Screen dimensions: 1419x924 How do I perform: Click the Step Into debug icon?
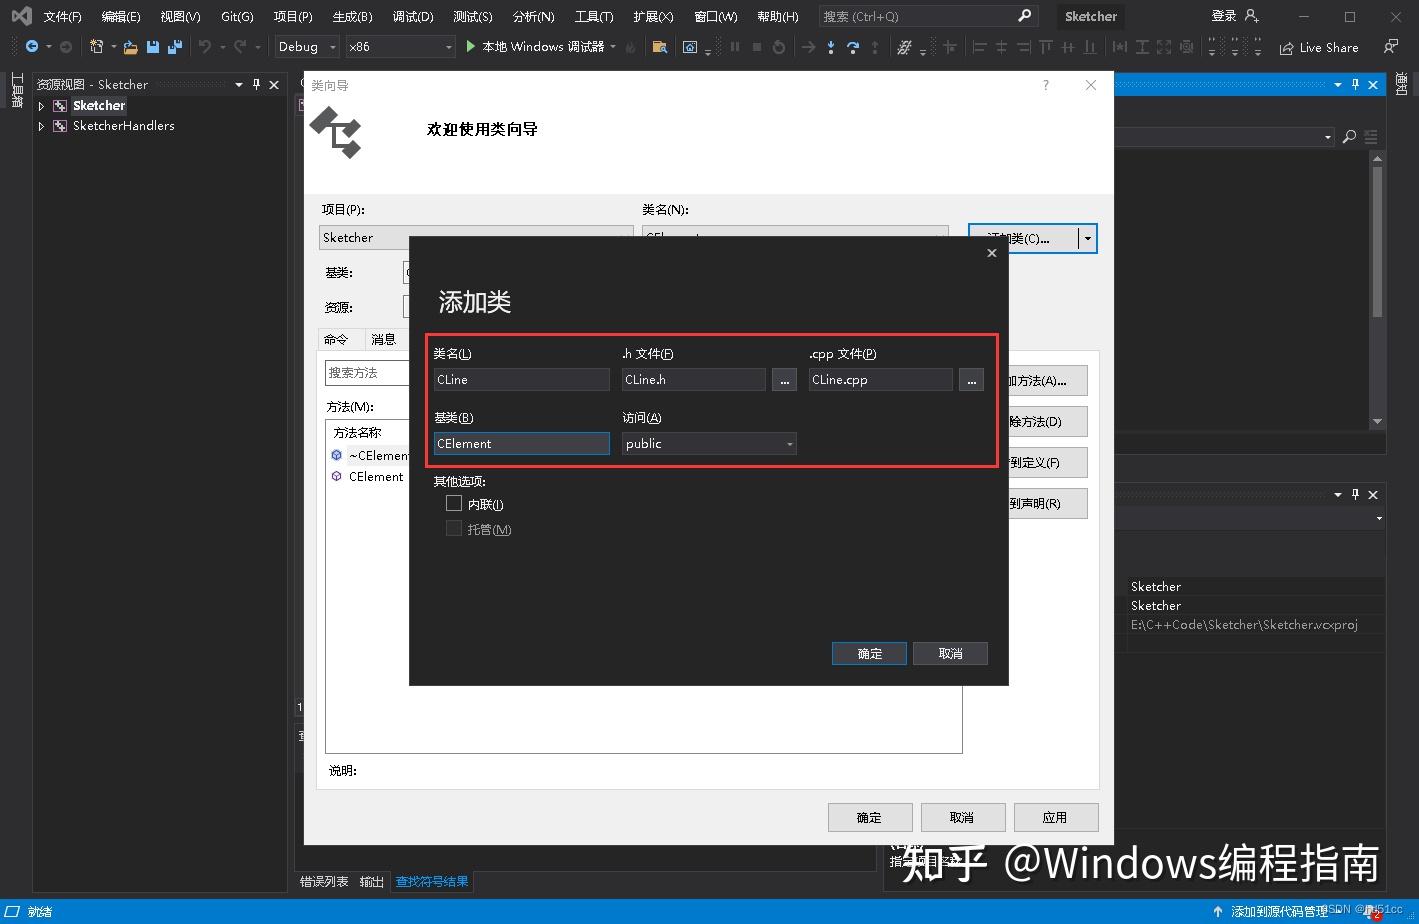pyautogui.click(x=831, y=46)
